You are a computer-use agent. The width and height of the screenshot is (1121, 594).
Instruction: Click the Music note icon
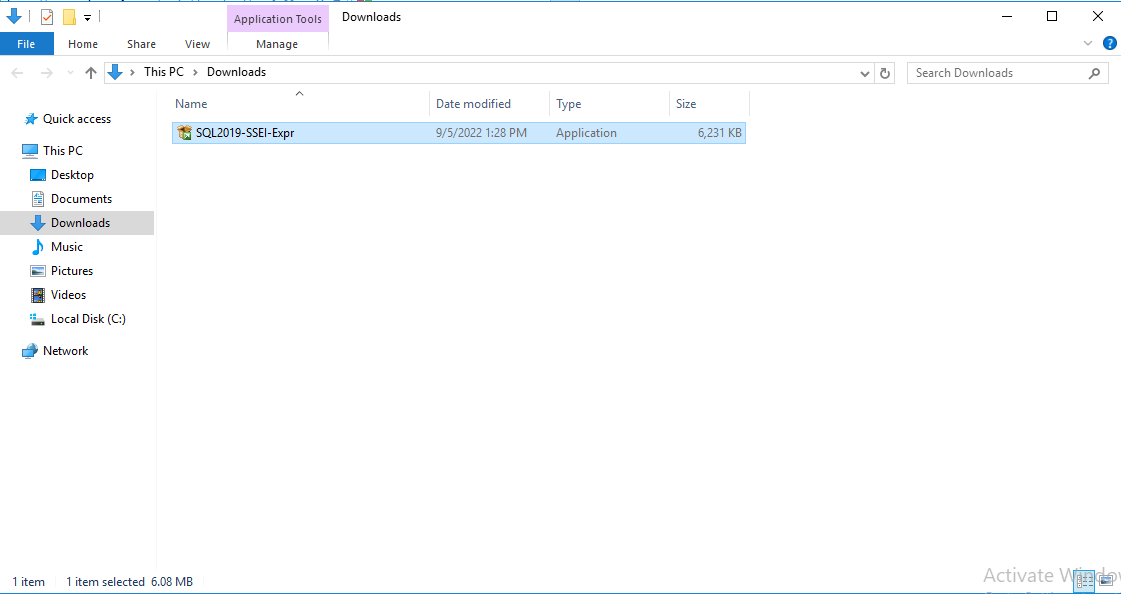pyautogui.click(x=37, y=247)
